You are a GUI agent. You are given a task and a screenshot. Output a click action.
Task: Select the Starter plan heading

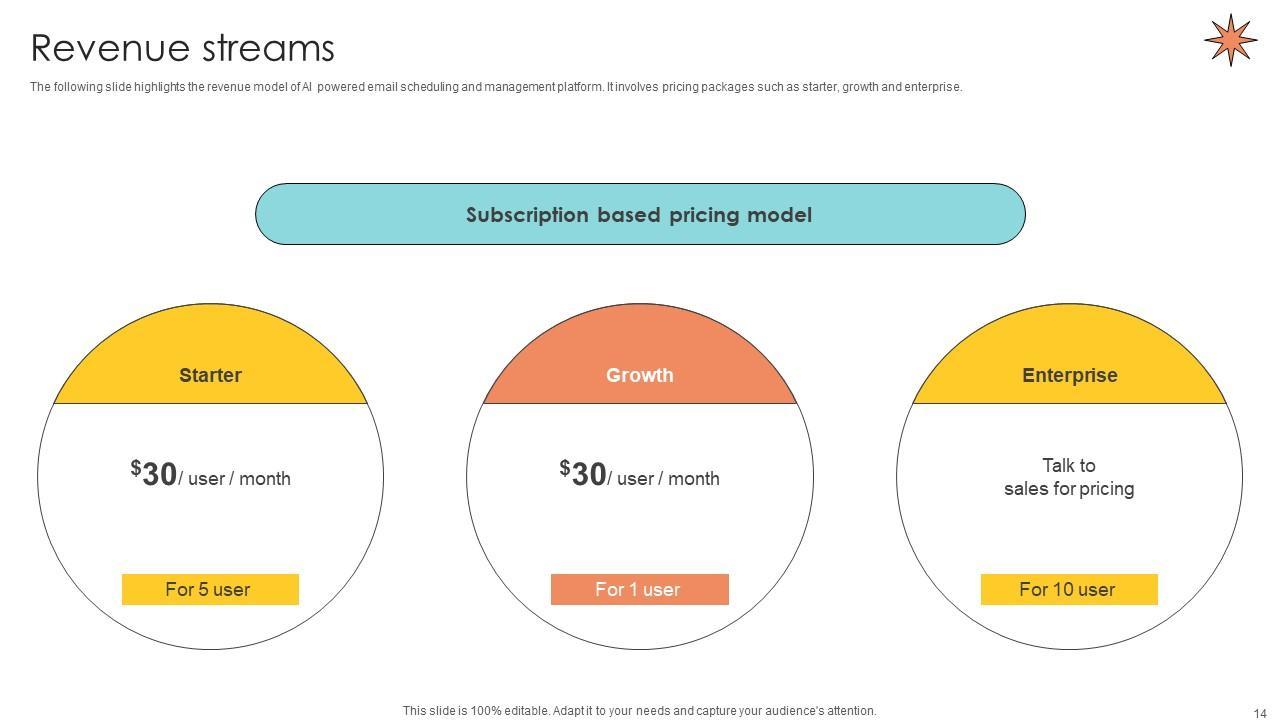coord(210,376)
